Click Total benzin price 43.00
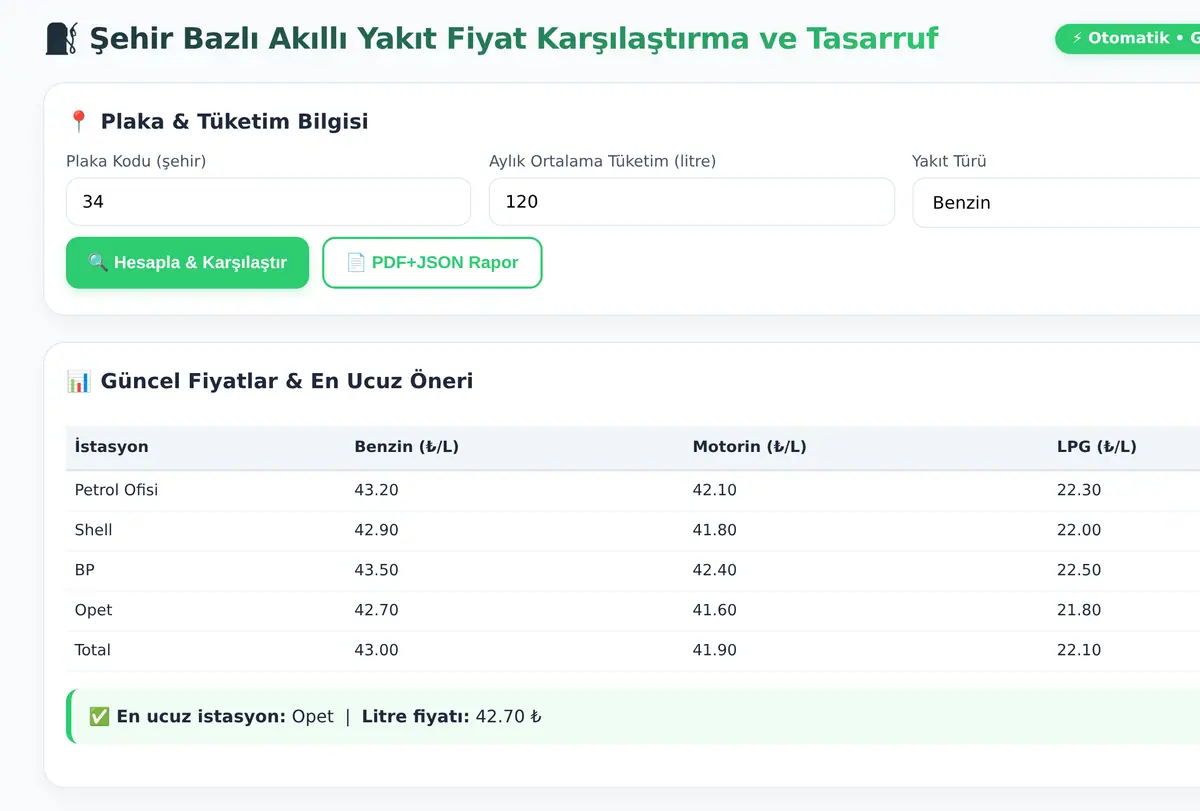Screen dimensions: 1200x811 tap(376, 650)
